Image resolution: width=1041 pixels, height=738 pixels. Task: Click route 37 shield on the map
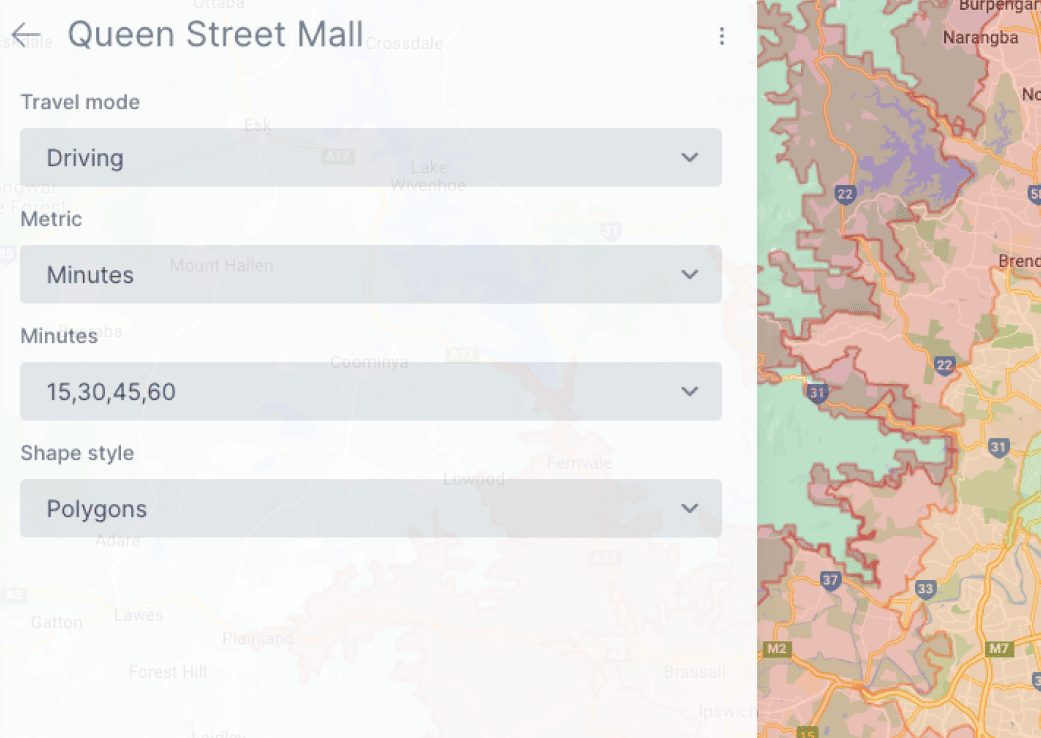(x=830, y=580)
